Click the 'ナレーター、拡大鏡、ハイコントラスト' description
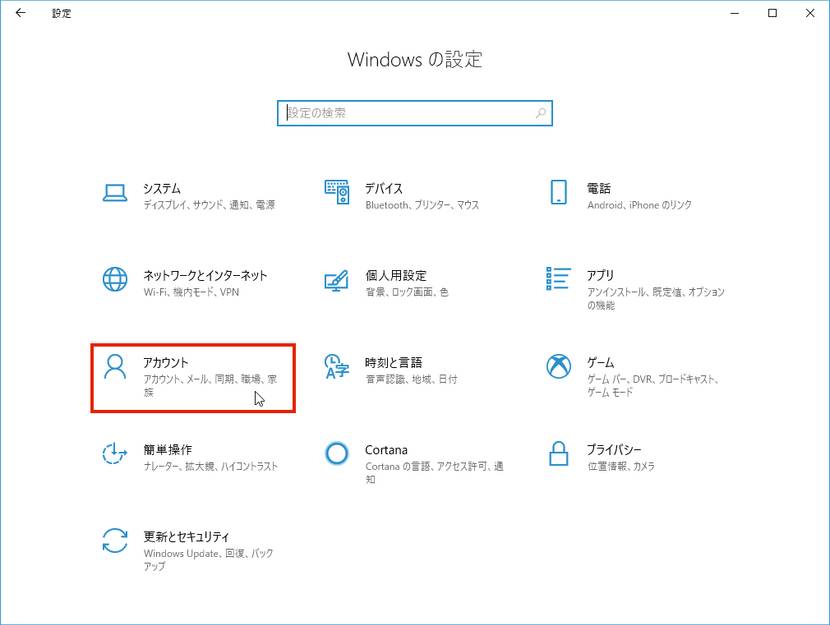Image resolution: width=830 pixels, height=625 pixels. click(x=211, y=466)
